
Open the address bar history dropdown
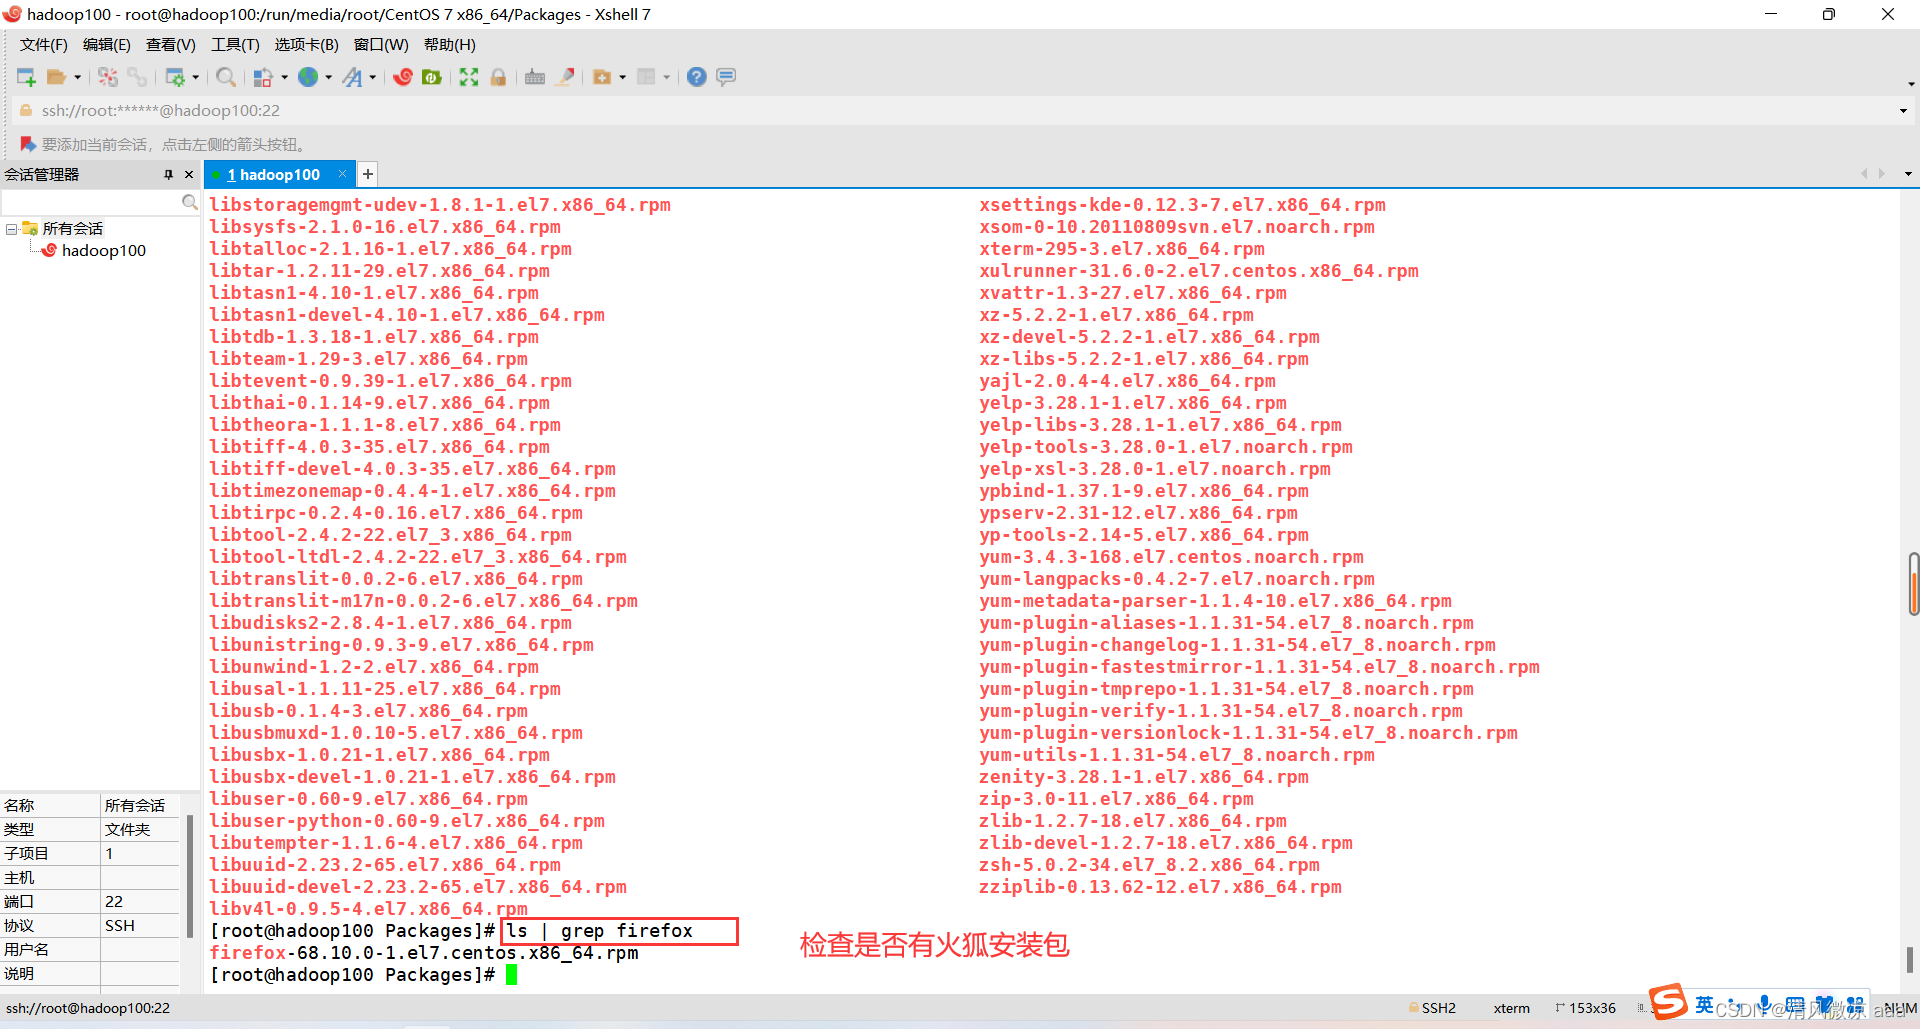click(x=1903, y=111)
